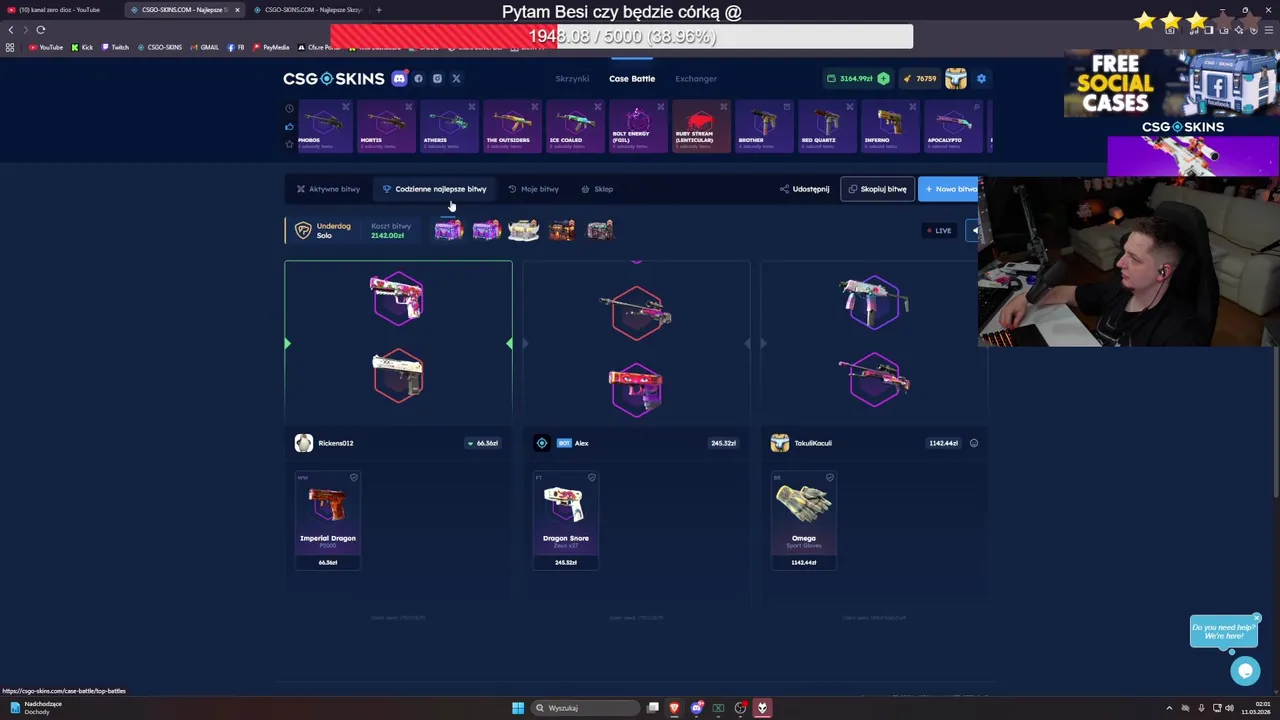Viewport: 1280px width, 720px height.
Task: Select the white case in the battle row
Action: coord(524,231)
